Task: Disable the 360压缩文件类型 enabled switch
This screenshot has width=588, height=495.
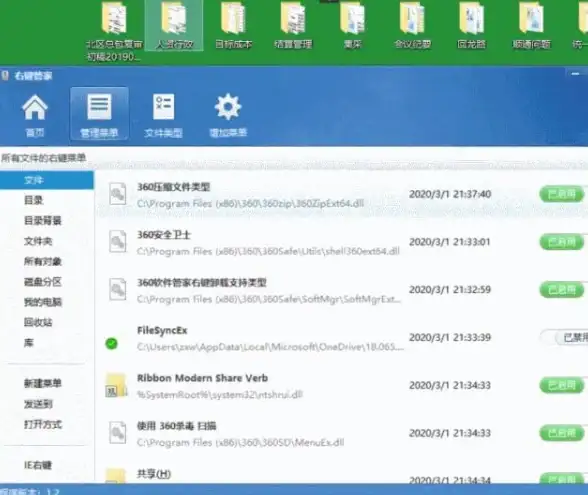Action: 562,194
